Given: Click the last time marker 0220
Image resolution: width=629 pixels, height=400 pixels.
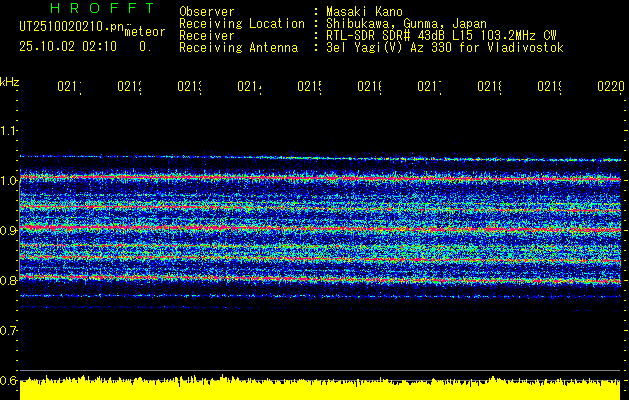Looking at the screenshot, I should 611,86.
